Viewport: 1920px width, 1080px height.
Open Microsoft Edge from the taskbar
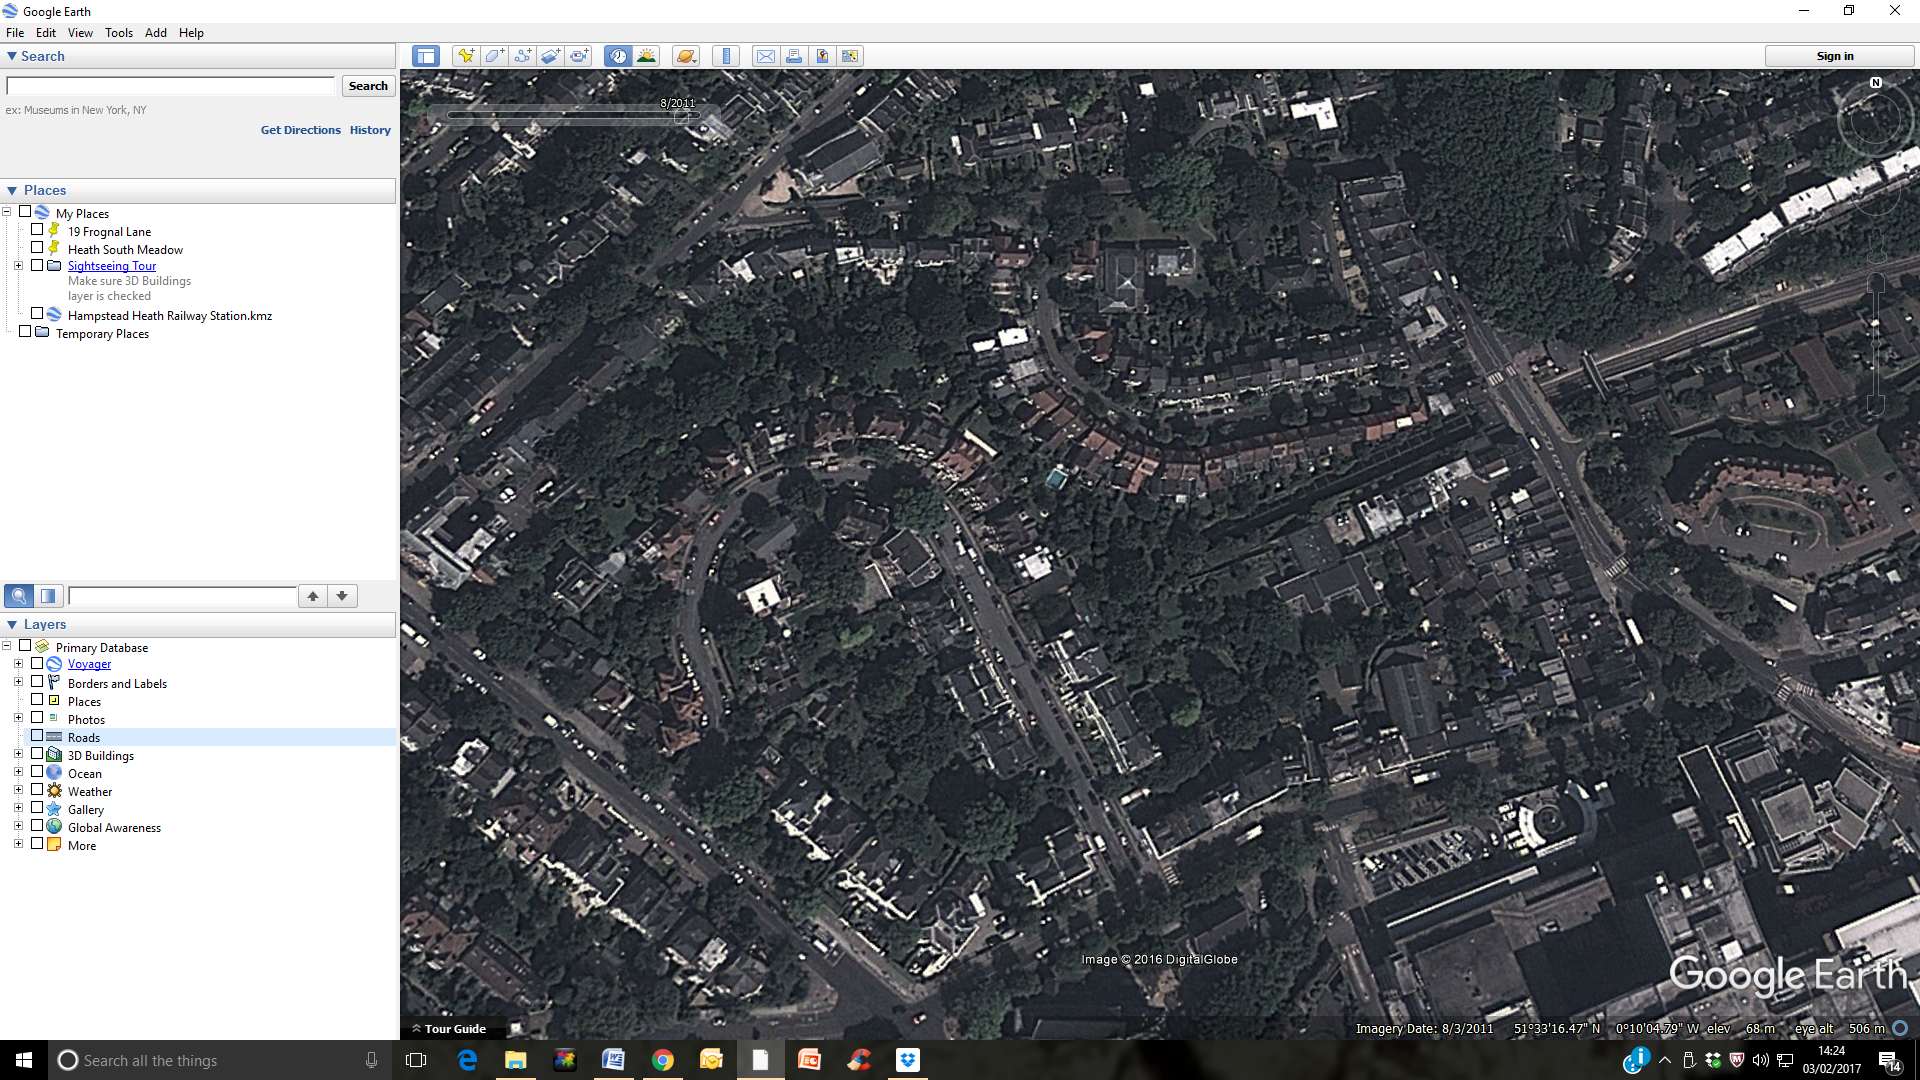[467, 1060]
